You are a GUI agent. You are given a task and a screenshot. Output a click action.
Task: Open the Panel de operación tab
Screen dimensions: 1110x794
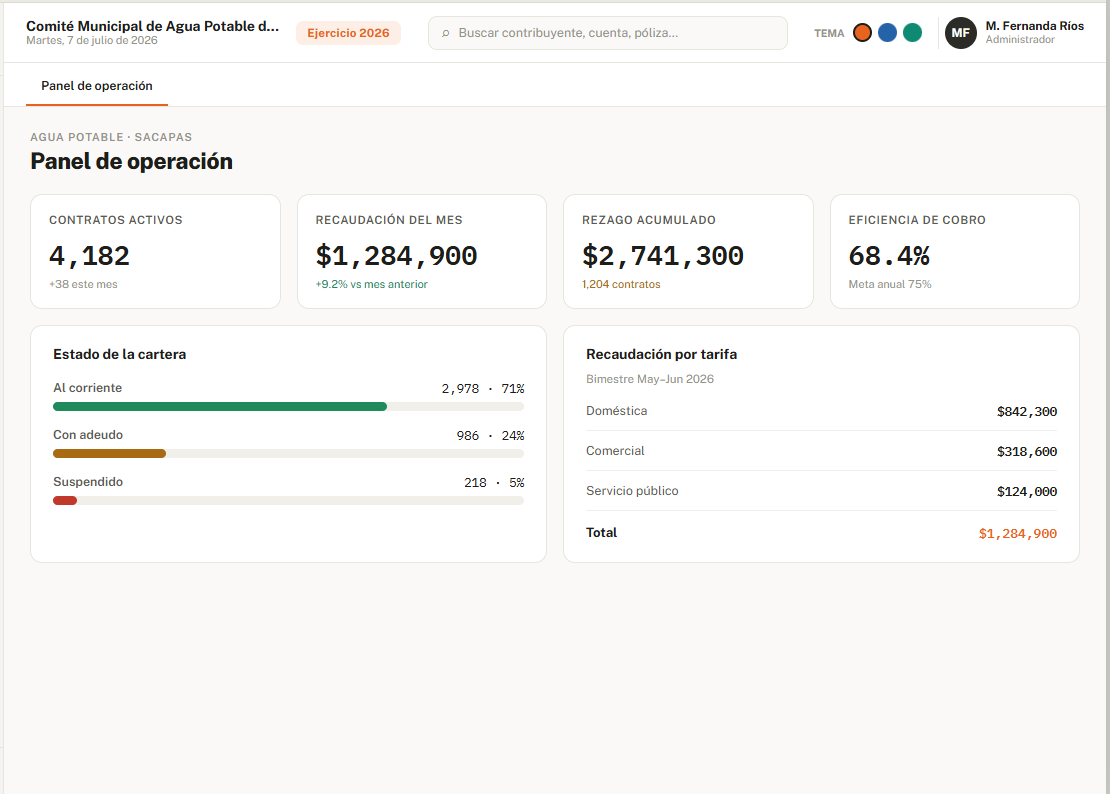pyautogui.click(x=97, y=86)
